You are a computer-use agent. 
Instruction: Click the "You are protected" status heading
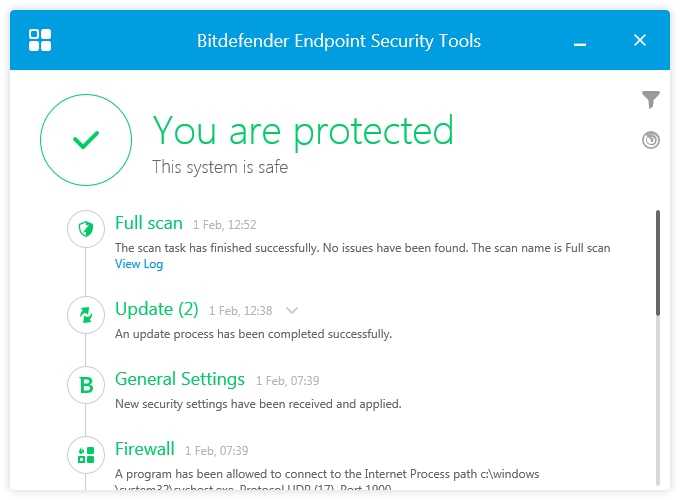tap(303, 130)
